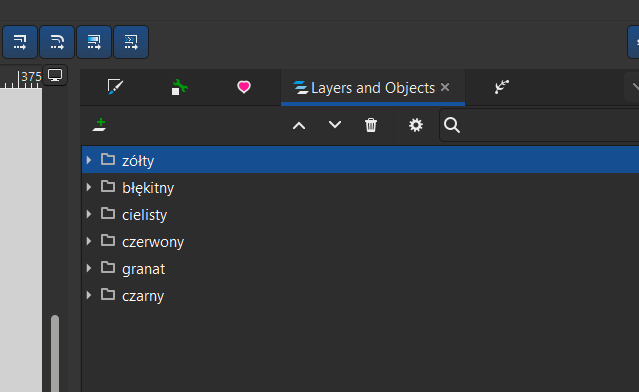Expand the czerwony layer
Screen dimensions: 639x392
(89, 241)
